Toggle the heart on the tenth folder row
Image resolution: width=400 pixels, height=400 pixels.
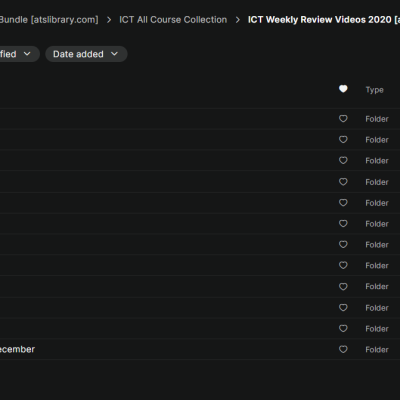[x=343, y=307]
